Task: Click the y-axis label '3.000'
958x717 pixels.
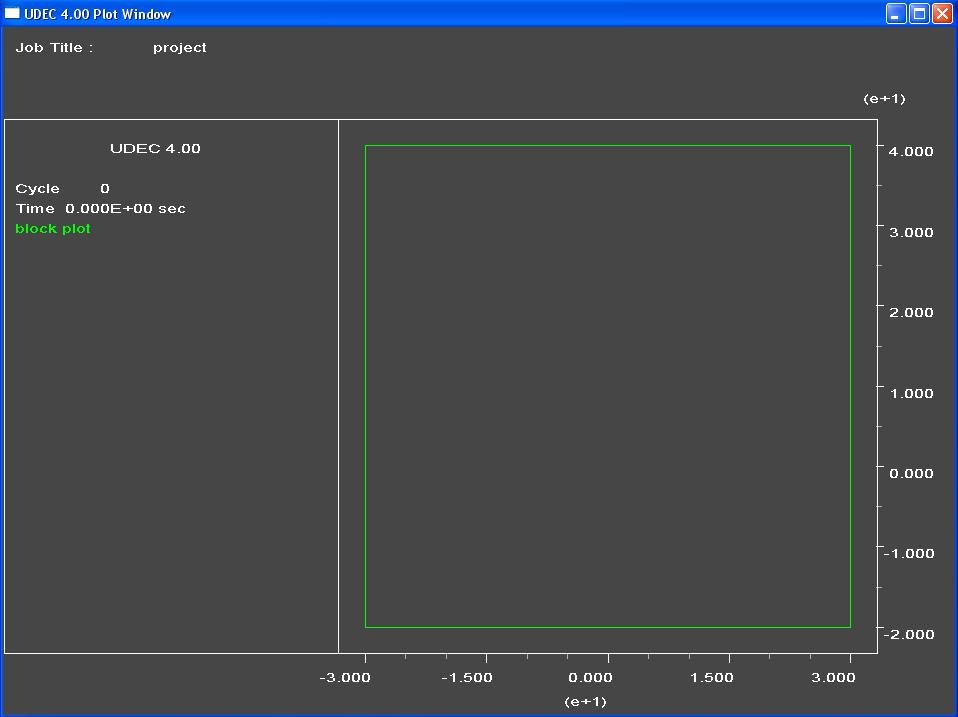Action: coord(911,232)
